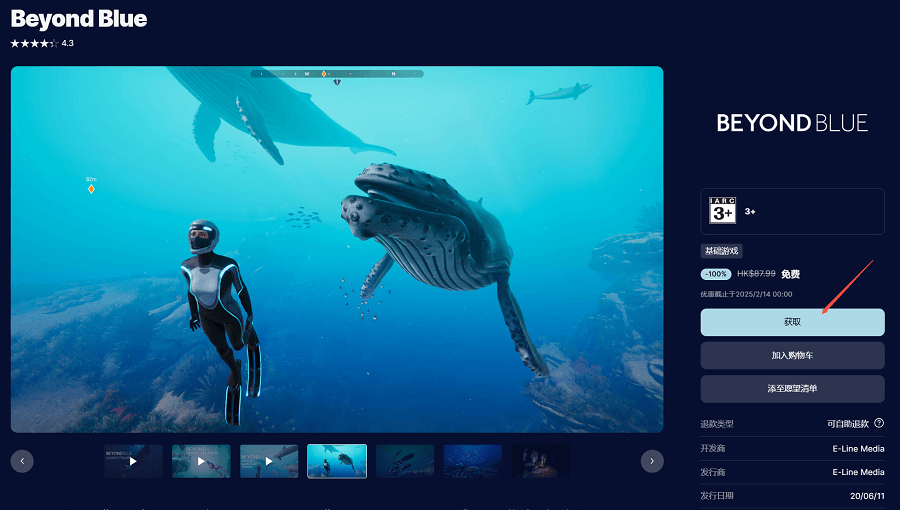Click the IARC 3+ rating badge
This screenshot has width=900, height=510.
click(x=722, y=211)
